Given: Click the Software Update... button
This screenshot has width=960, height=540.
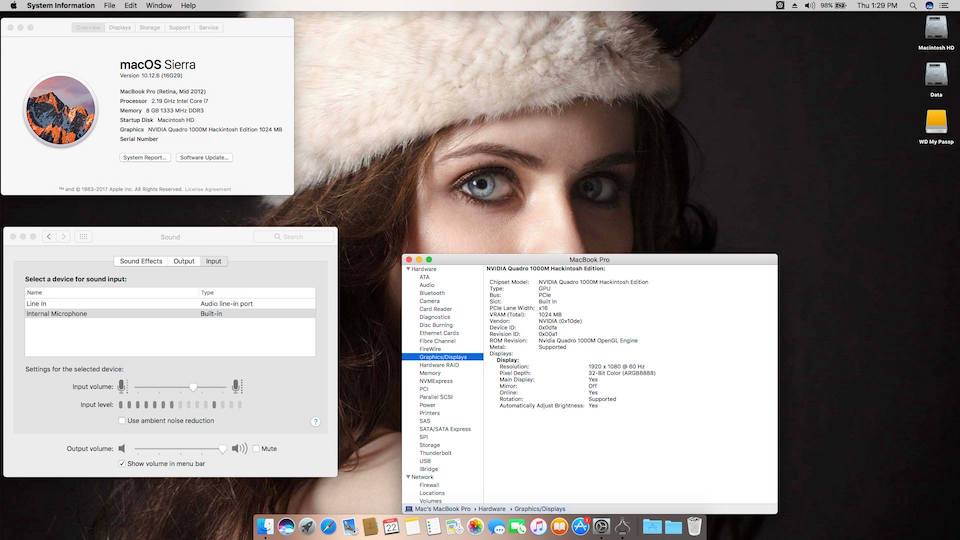Looking at the screenshot, I should (x=204, y=158).
